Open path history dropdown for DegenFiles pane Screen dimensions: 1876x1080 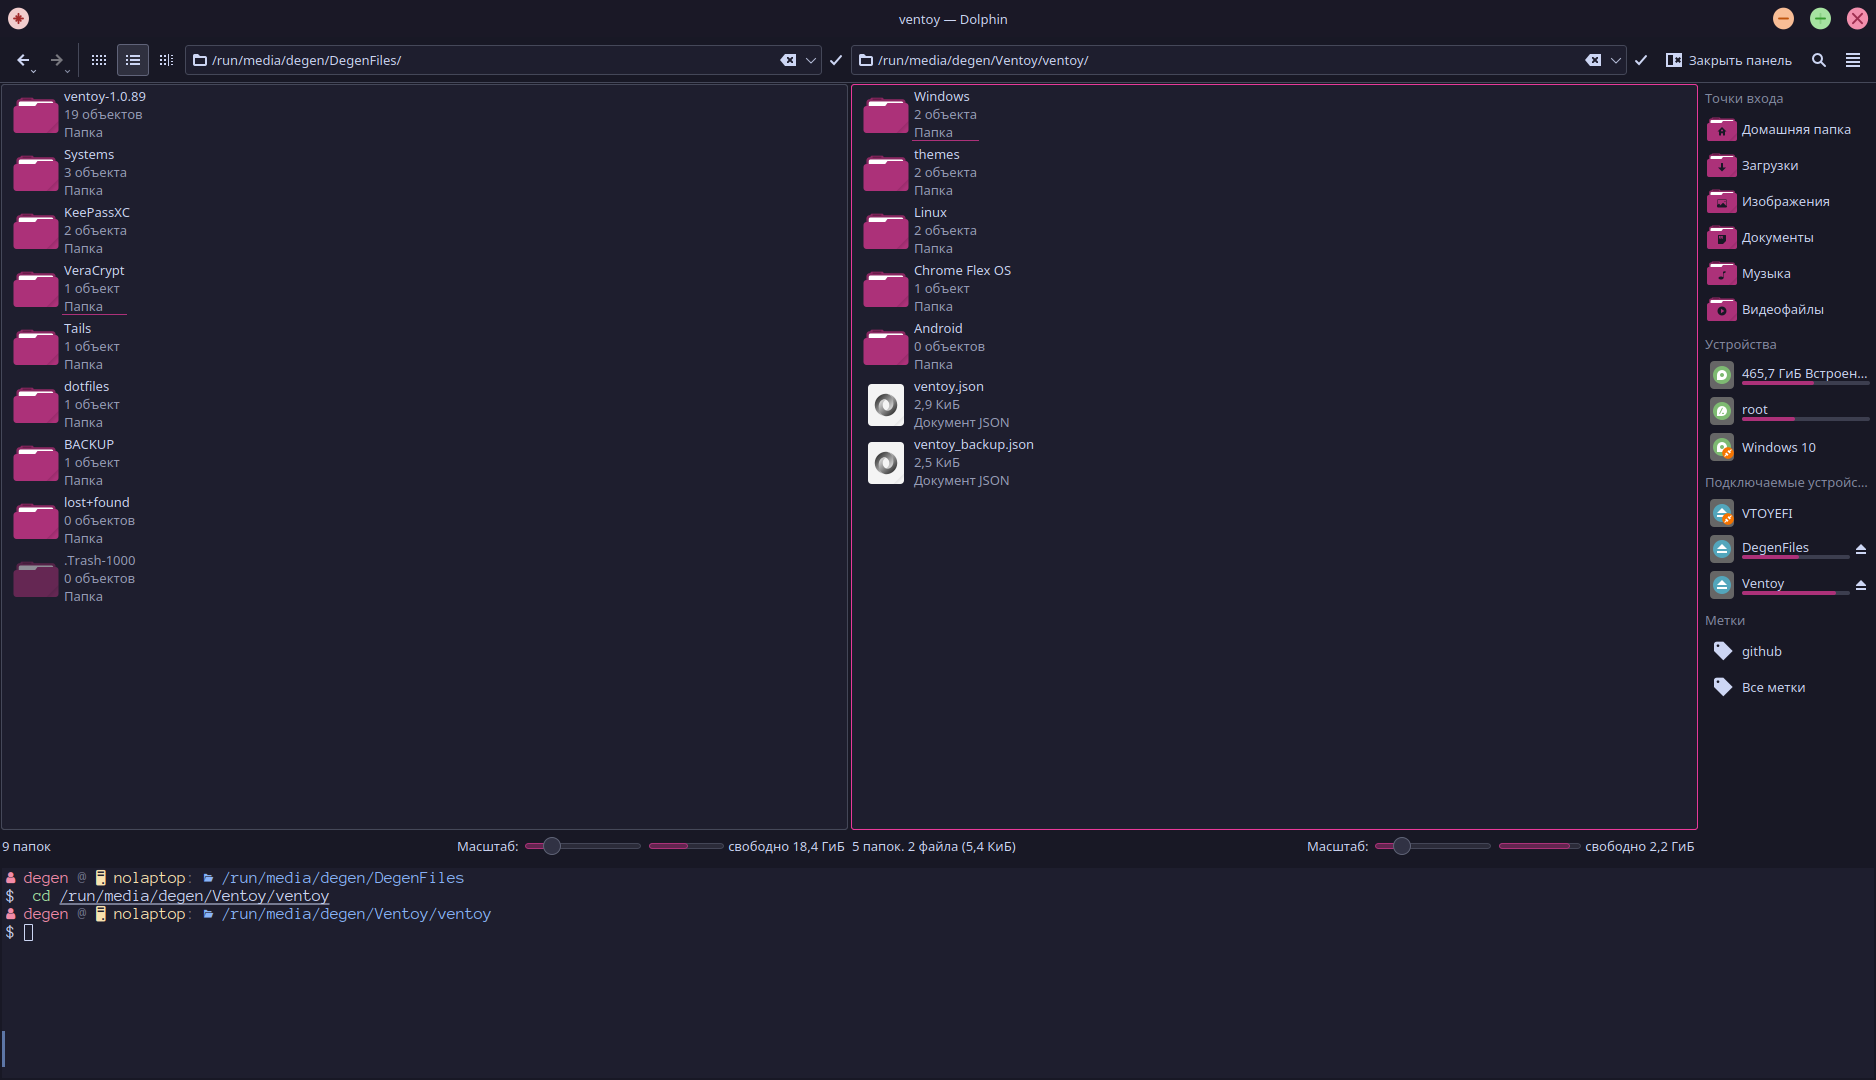[811, 60]
